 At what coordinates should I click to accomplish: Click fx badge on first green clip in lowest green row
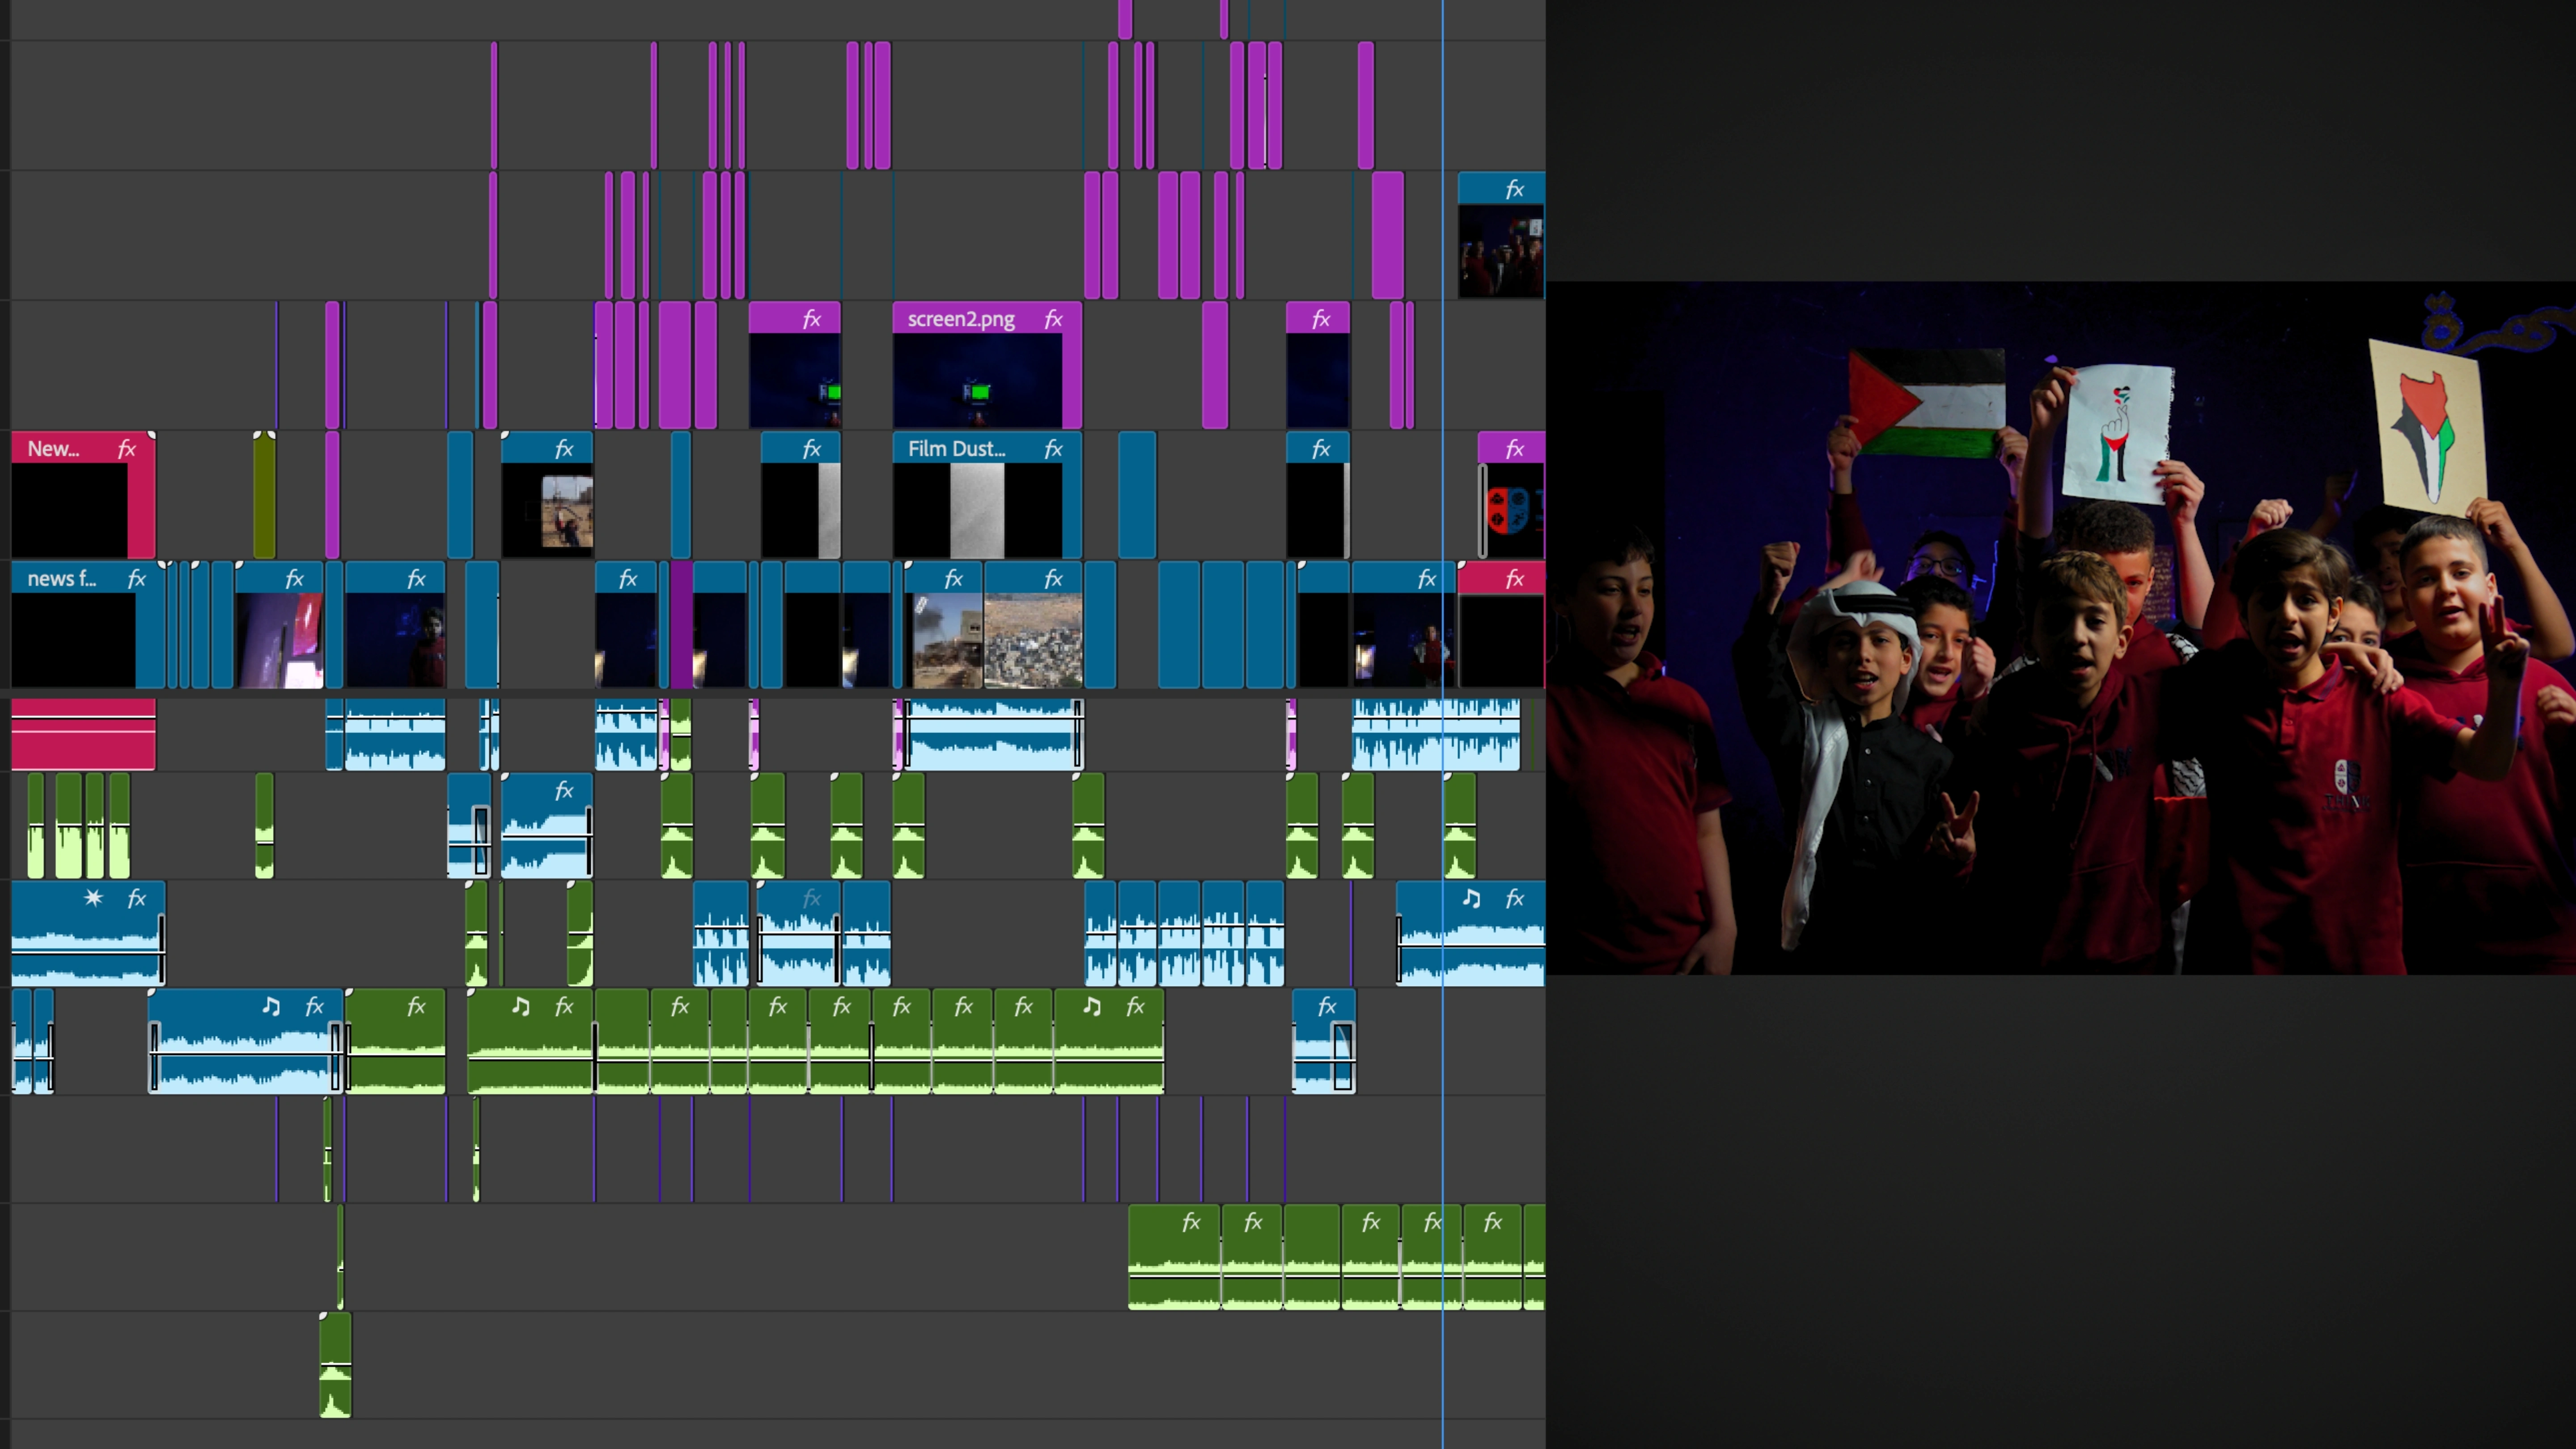(x=1191, y=1222)
